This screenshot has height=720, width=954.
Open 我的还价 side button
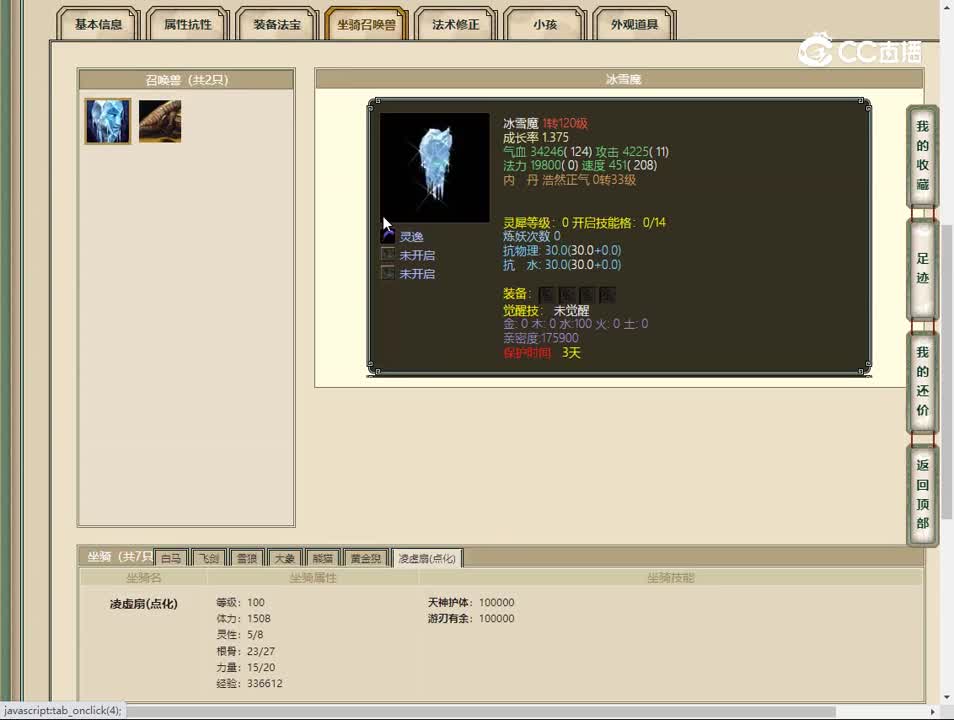tap(922, 381)
